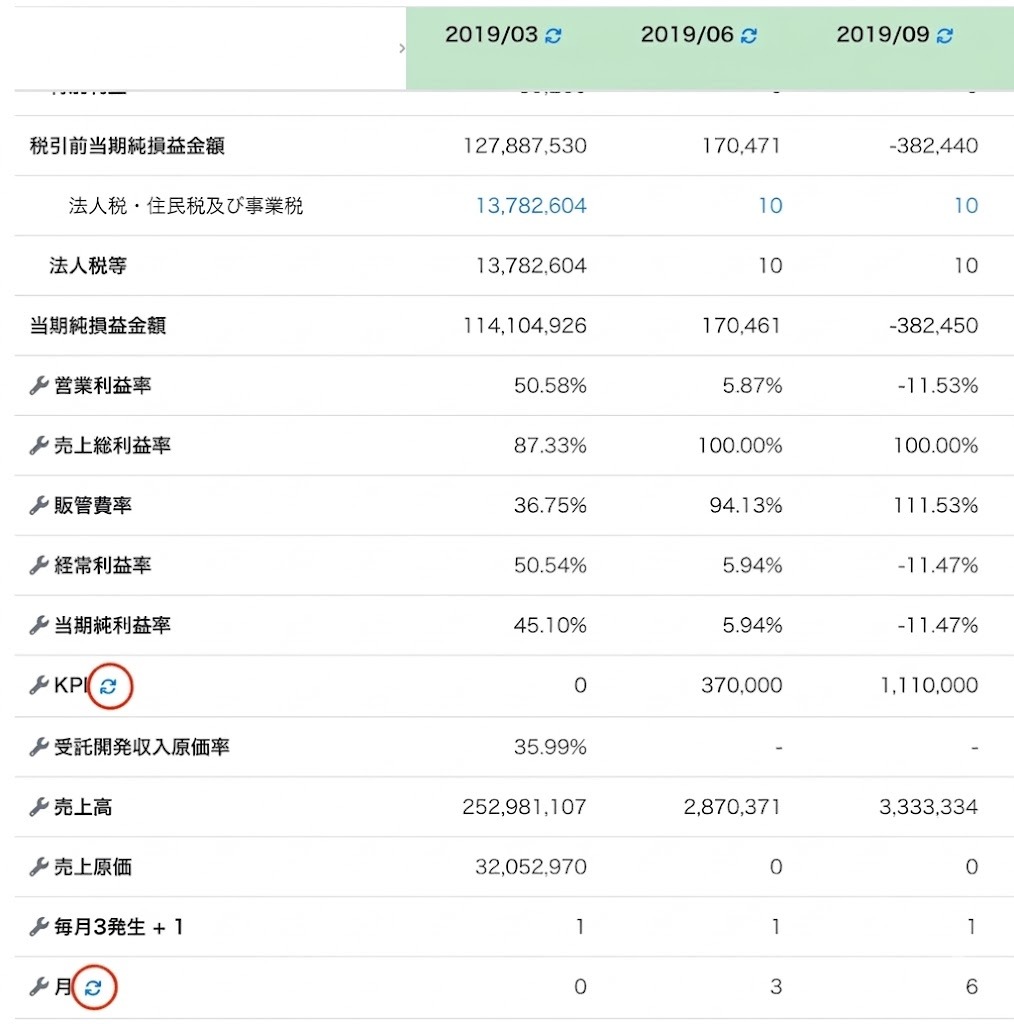
Task: Click the KPI value 1,110,000 cell
Action: point(929,685)
